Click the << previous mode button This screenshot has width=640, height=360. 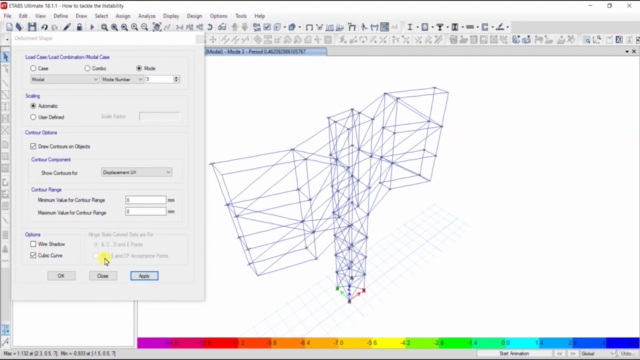click(560, 353)
